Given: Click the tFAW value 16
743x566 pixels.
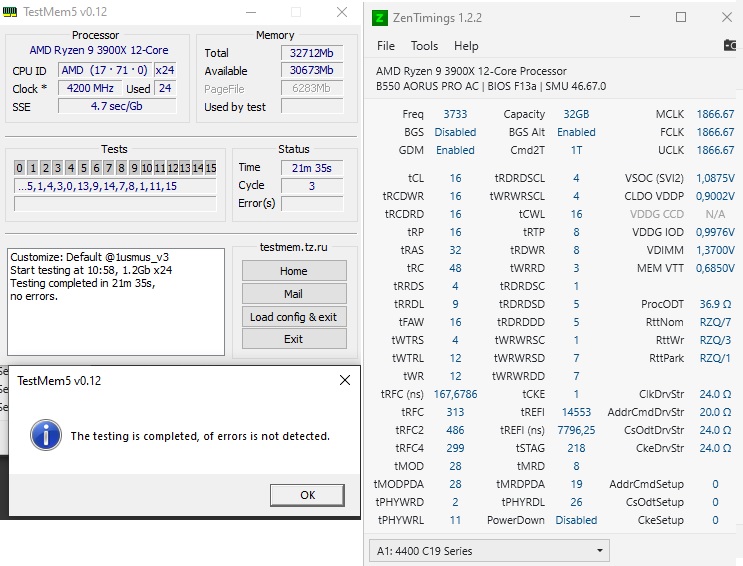Looking at the screenshot, I should pos(455,322).
